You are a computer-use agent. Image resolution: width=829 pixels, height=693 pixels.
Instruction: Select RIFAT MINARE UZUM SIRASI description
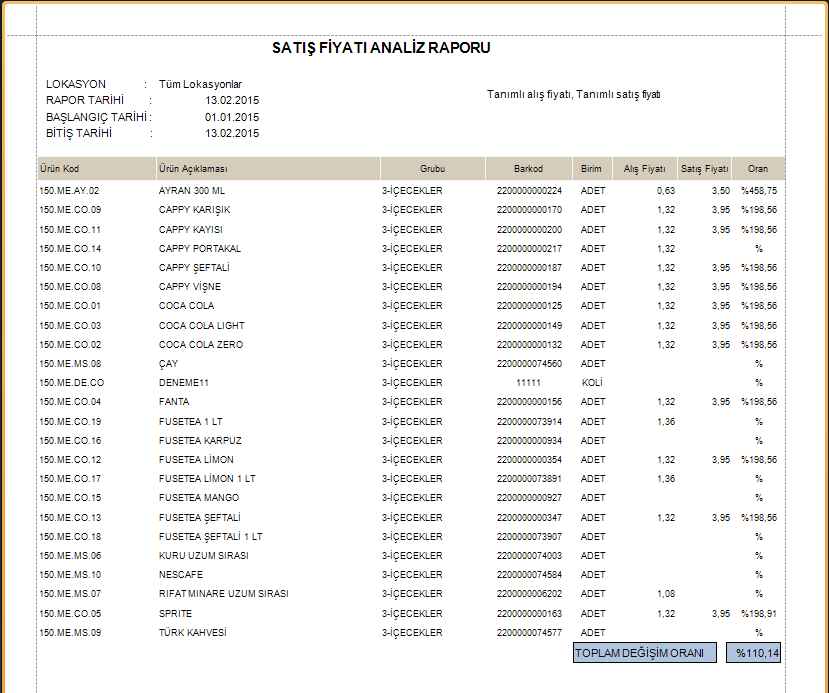click(x=224, y=594)
